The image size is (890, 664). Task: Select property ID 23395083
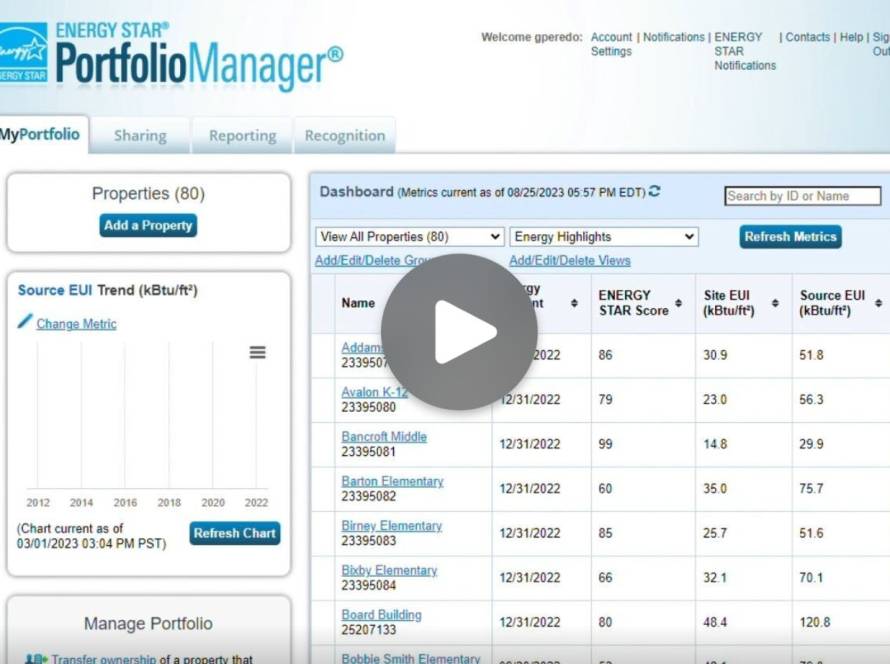pyautogui.click(x=368, y=540)
